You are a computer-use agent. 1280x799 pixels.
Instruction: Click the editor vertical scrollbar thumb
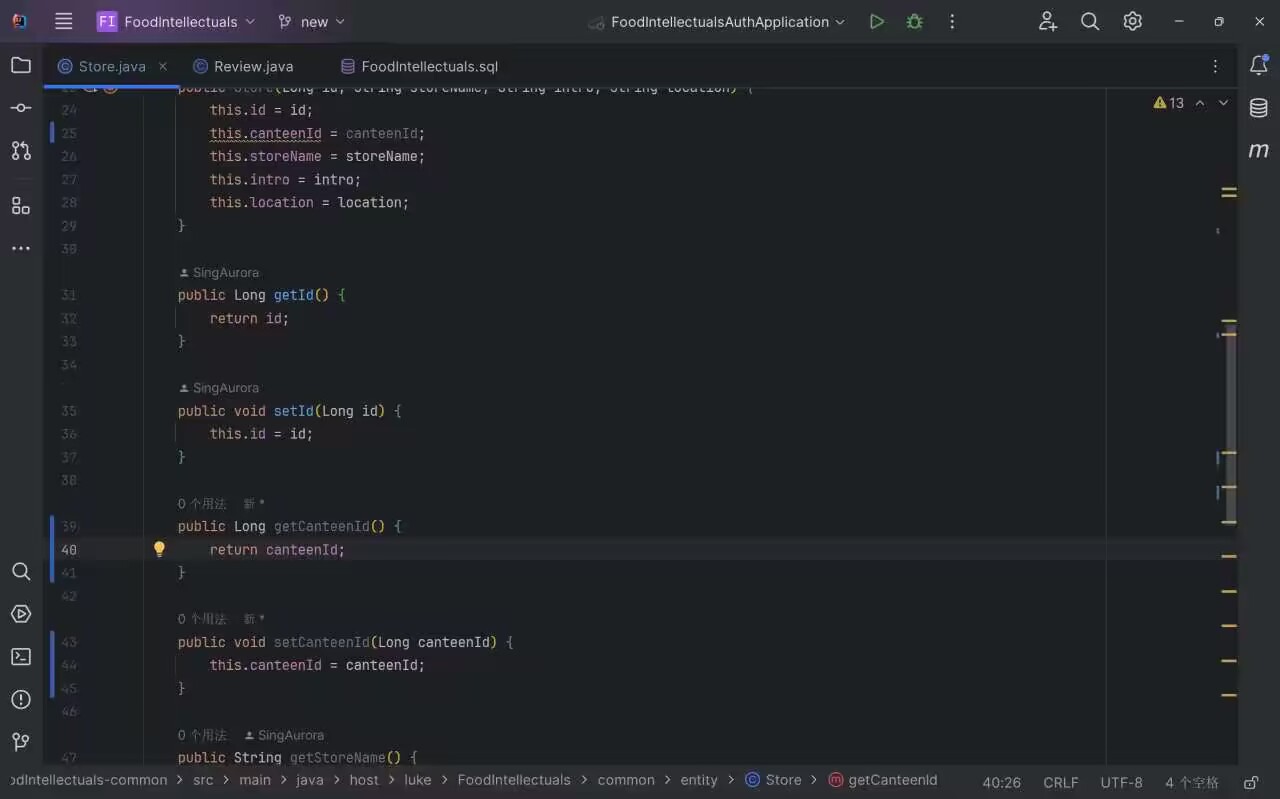1231,425
